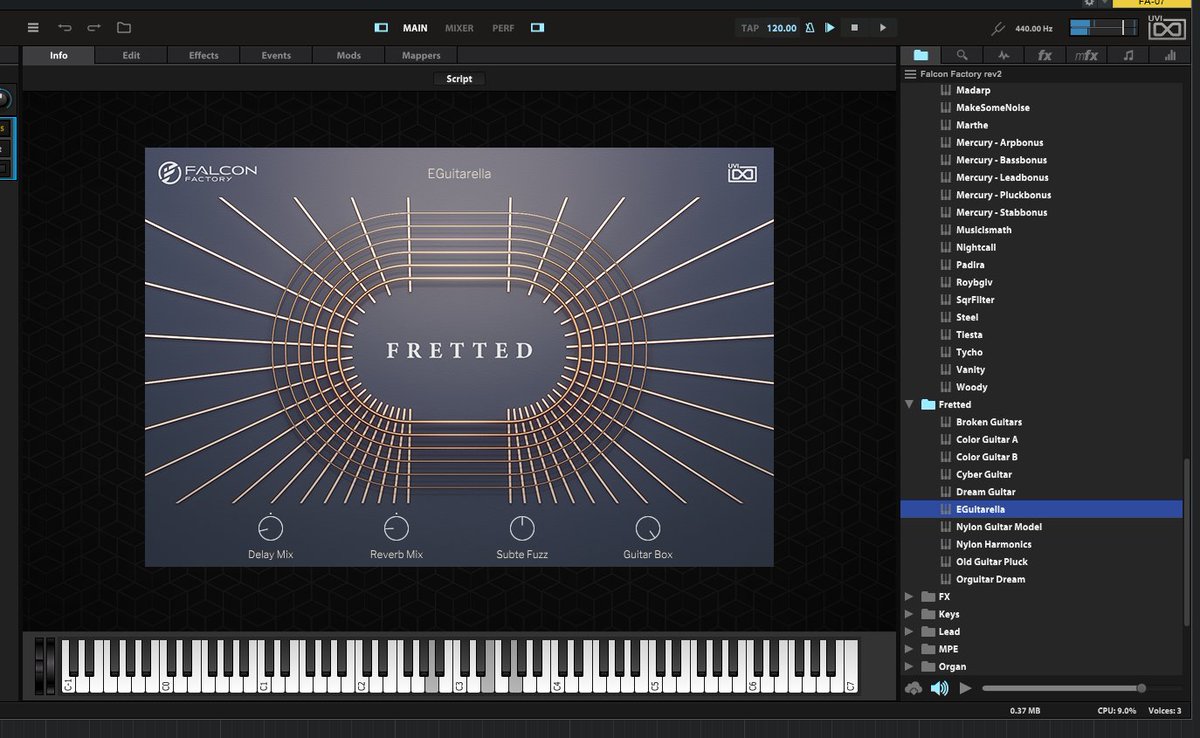Screen dimensions: 1200x738
Task: Open the folder icon in top toolbar
Action: click(124, 28)
